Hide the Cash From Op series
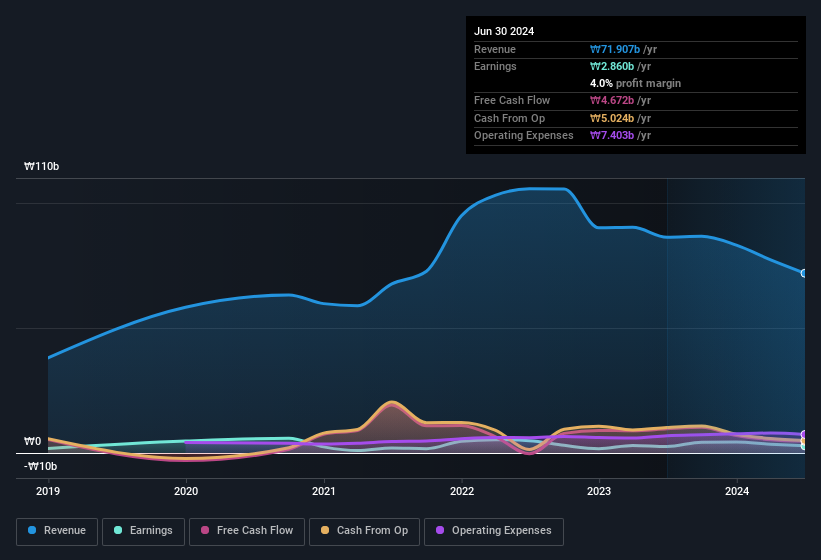This screenshot has width=821, height=560. point(364,531)
